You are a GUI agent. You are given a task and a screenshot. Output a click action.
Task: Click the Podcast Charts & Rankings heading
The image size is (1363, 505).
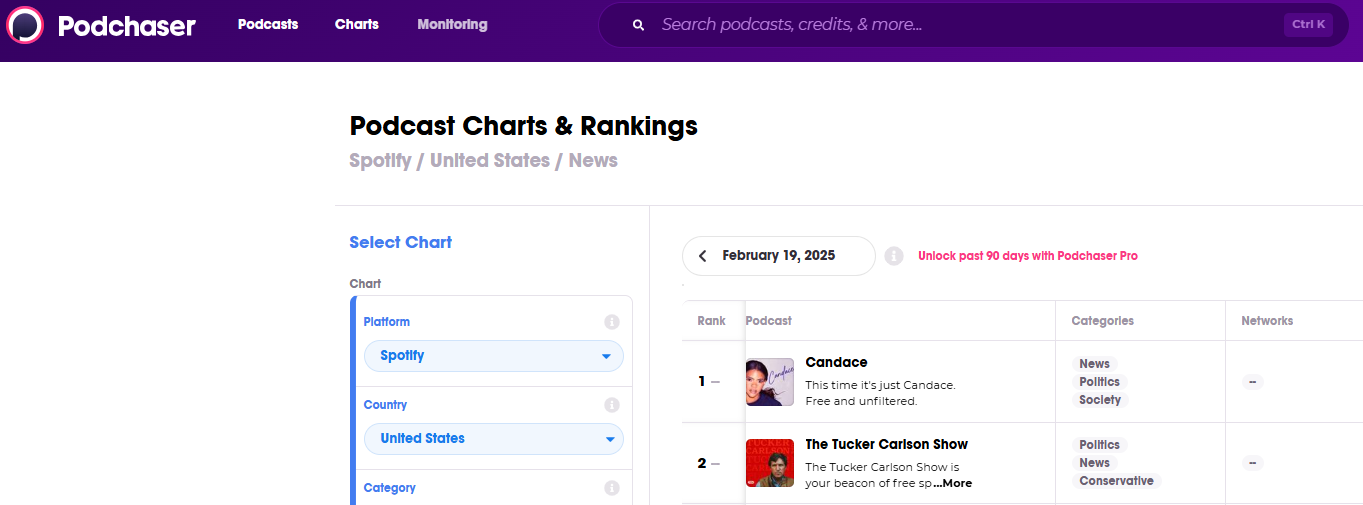(523, 126)
